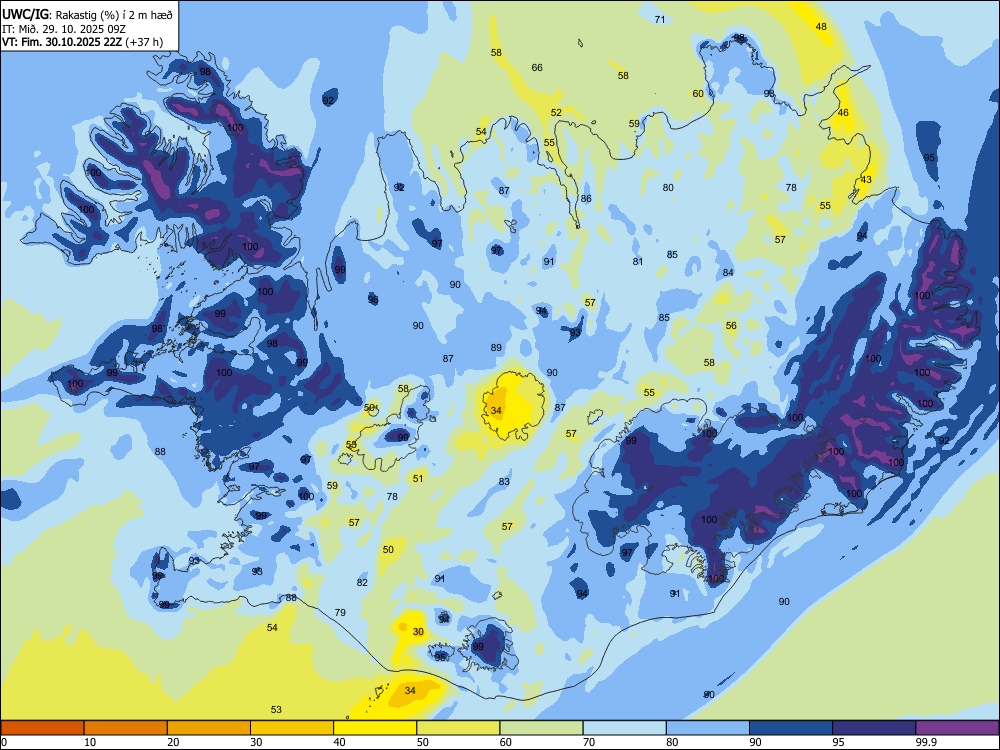Click the amber 30–40 legend swatch

coord(292,728)
